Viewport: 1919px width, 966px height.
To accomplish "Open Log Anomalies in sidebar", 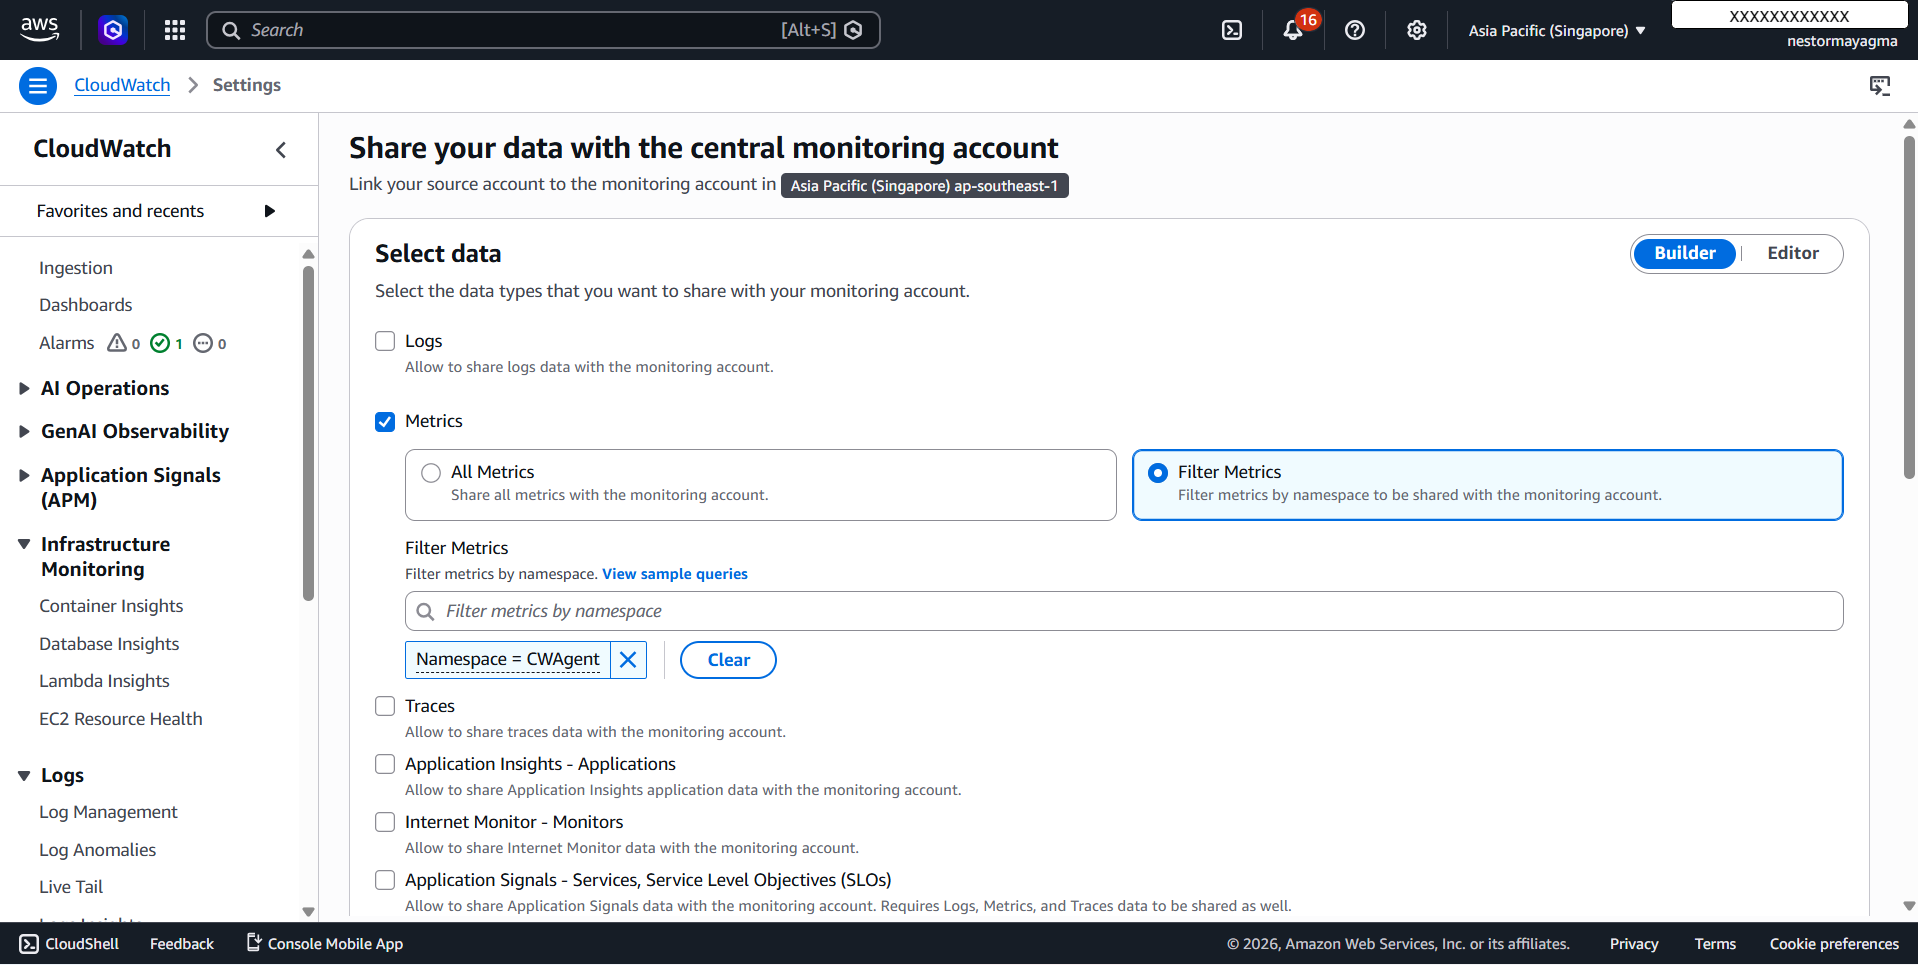I will [x=98, y=850].
